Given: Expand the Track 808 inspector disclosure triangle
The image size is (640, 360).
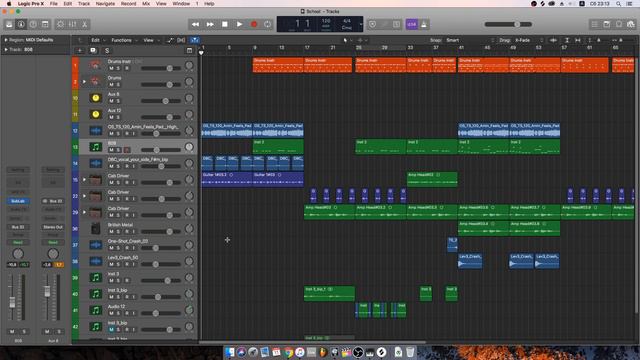Looking at the screenshot, I should (x=6, y=50).
